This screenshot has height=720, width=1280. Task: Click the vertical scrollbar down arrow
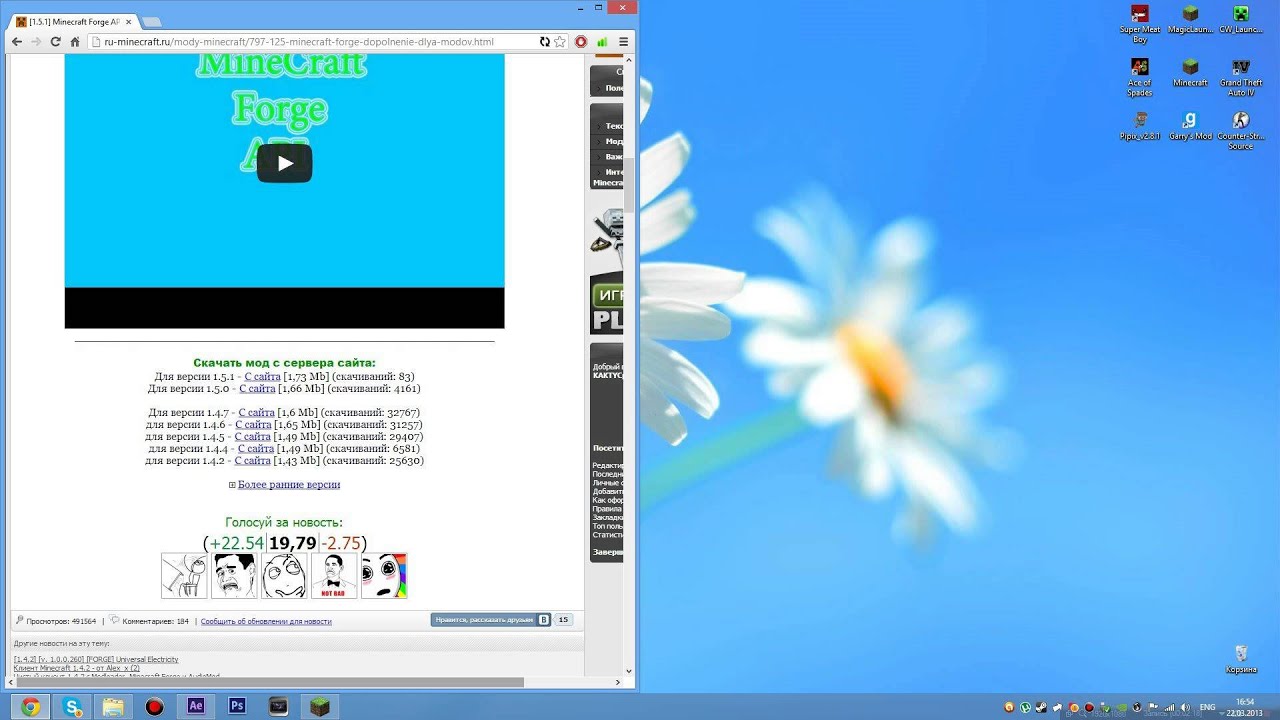(629, 671)
